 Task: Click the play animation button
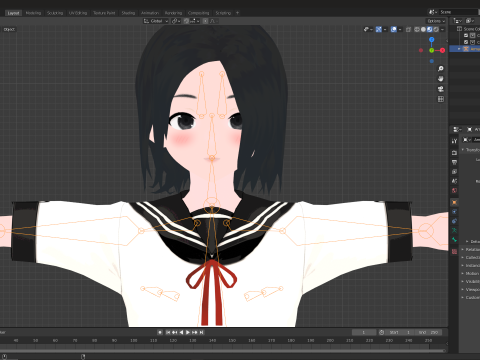pos(188,332)
